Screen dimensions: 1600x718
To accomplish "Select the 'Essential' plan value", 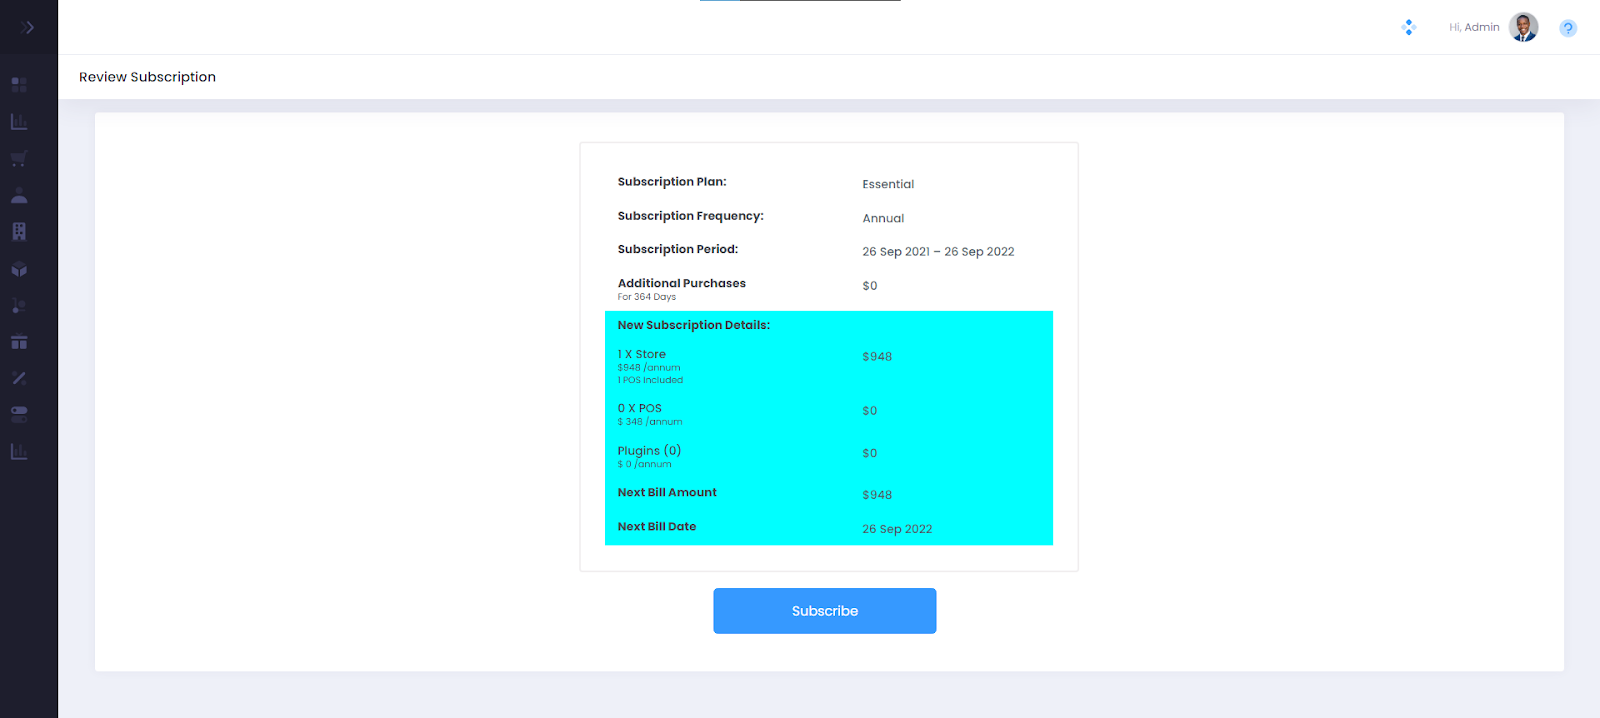I will tap(888, 184).
